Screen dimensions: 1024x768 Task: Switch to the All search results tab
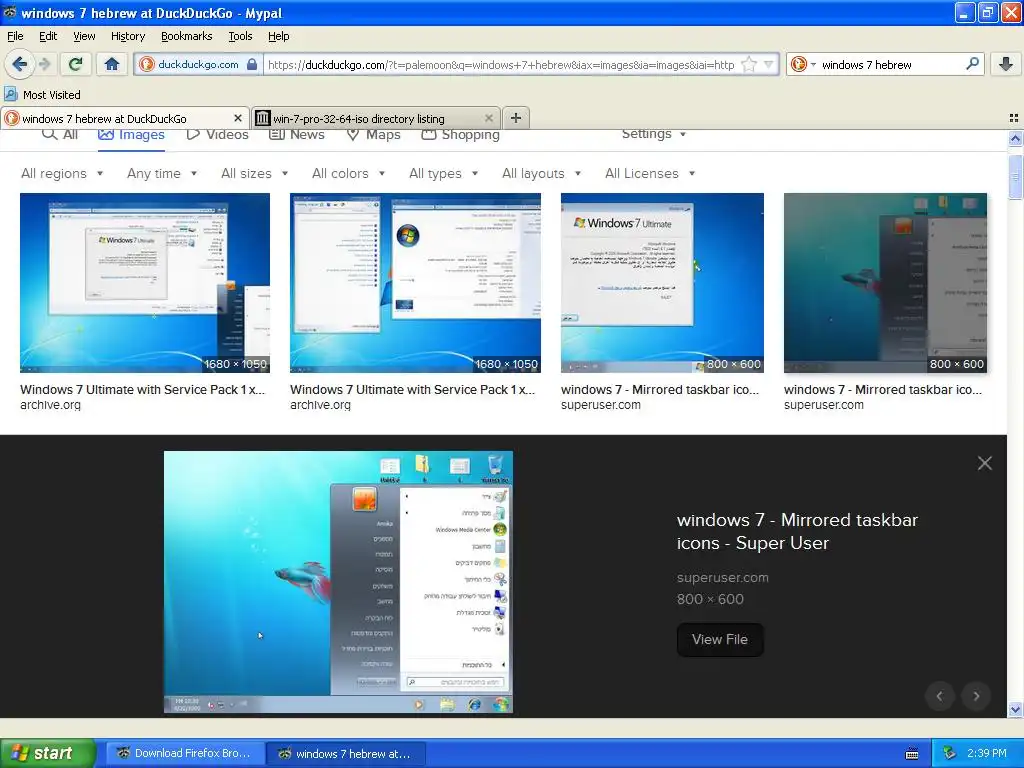(x=60, y=135)
